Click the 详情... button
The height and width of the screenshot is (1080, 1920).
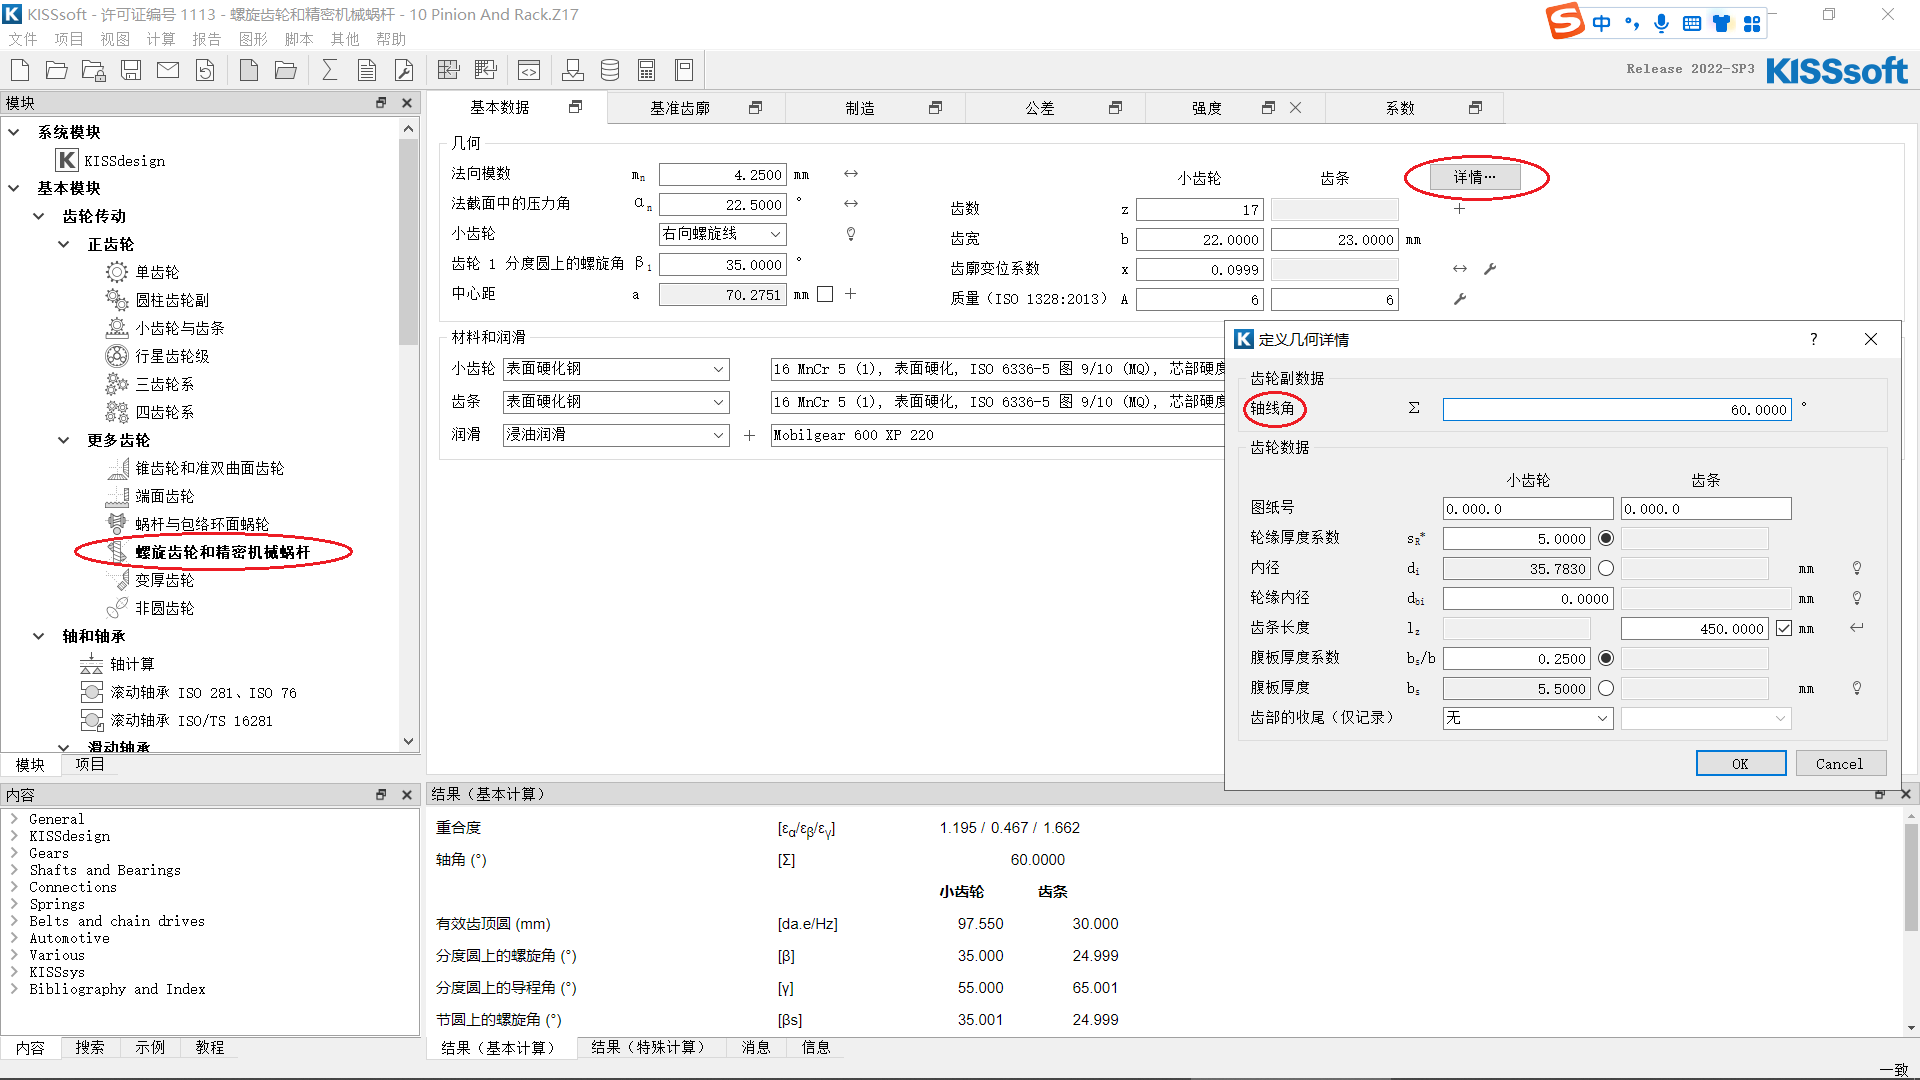1475,177
